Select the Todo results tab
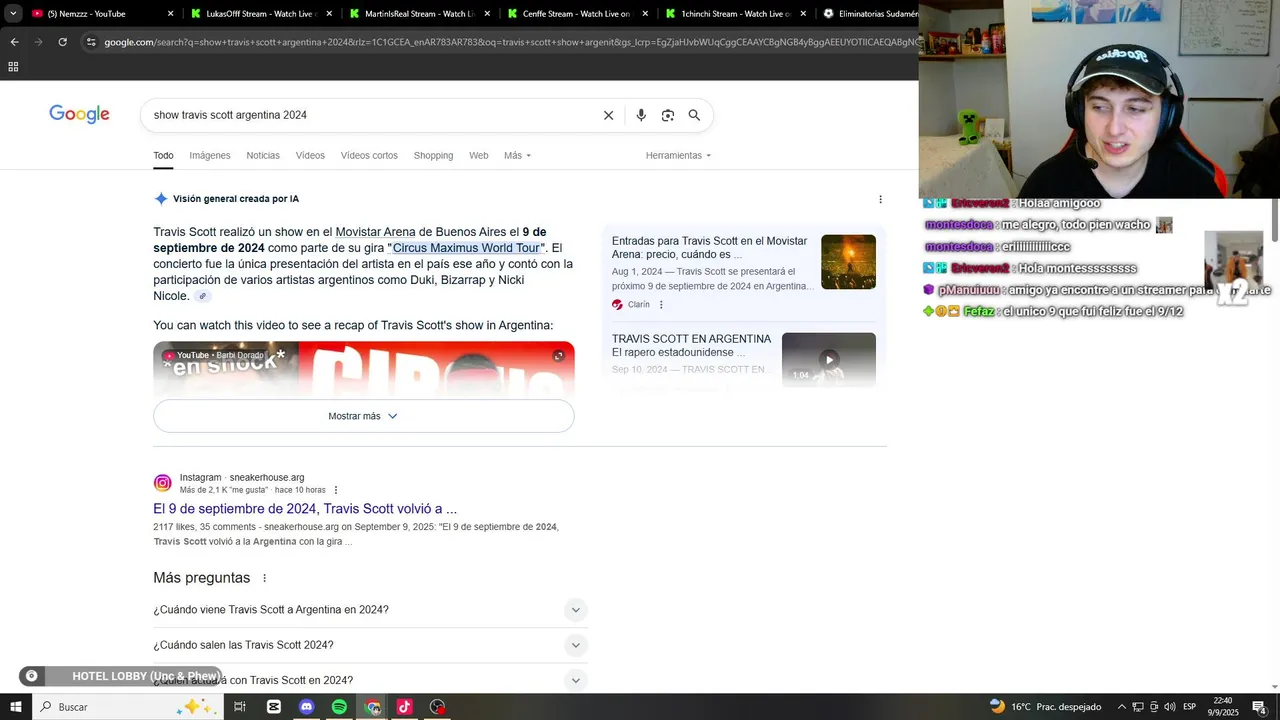This screenshot has width=1280, height=720. (163, 156)
